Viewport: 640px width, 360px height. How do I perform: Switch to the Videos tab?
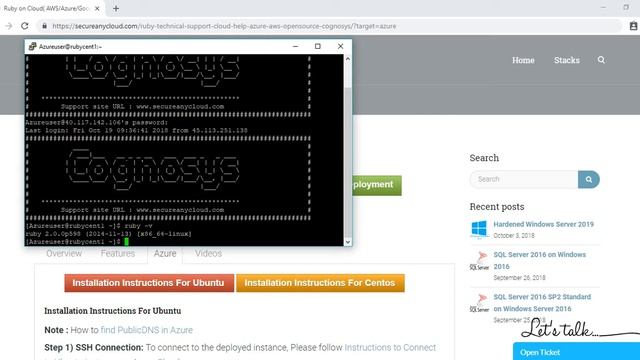[x=208, y=253]
